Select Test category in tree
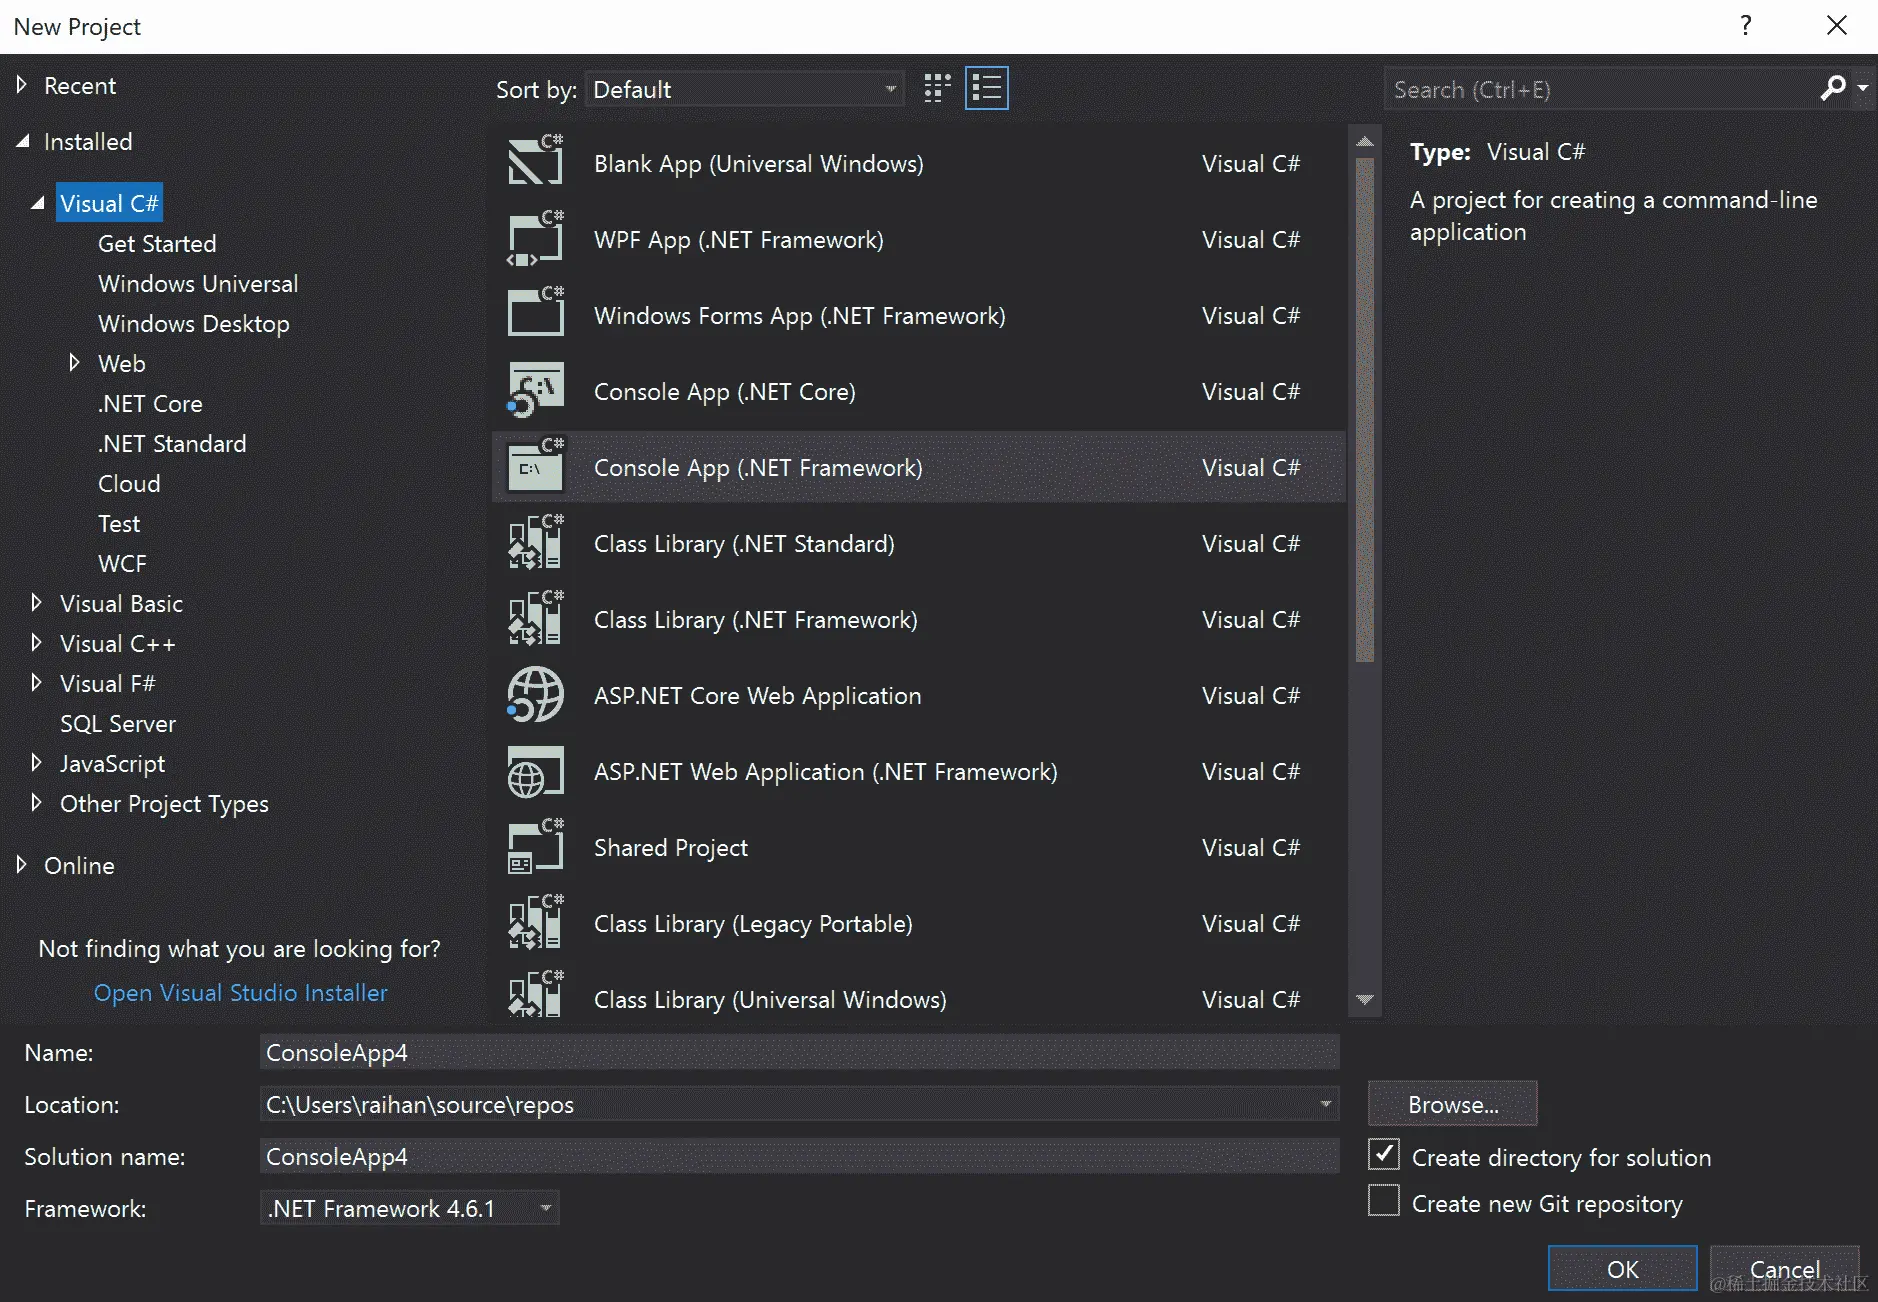 119,524
